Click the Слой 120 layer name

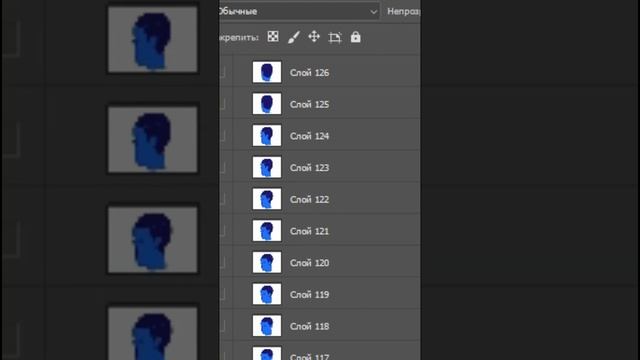click(309, 263)
